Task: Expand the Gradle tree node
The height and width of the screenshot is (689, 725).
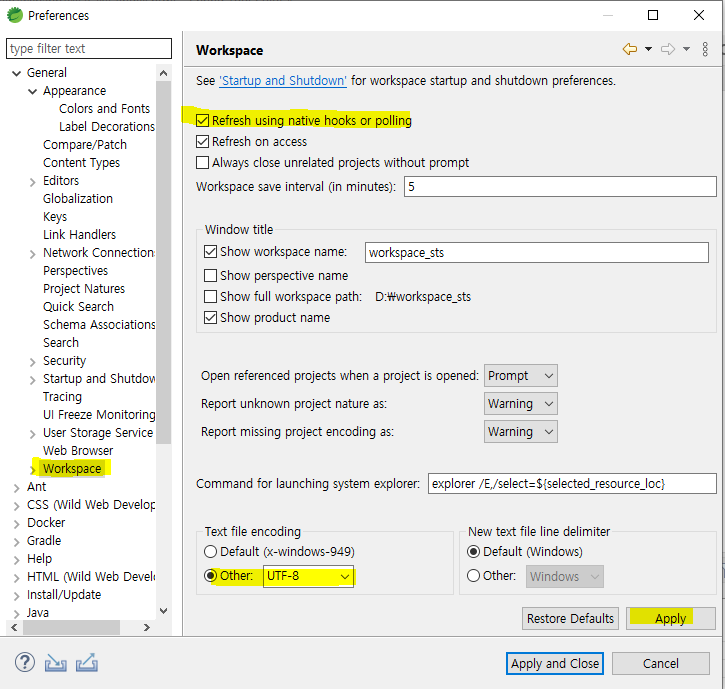Action: tap(17, 541)
